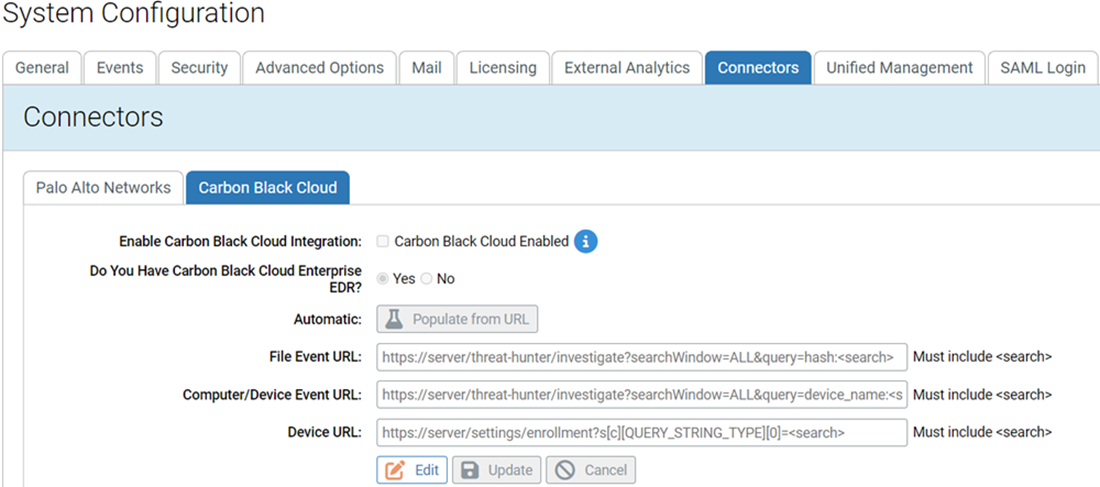
Task: Switch to the Events tab
Action: point(120,68)
